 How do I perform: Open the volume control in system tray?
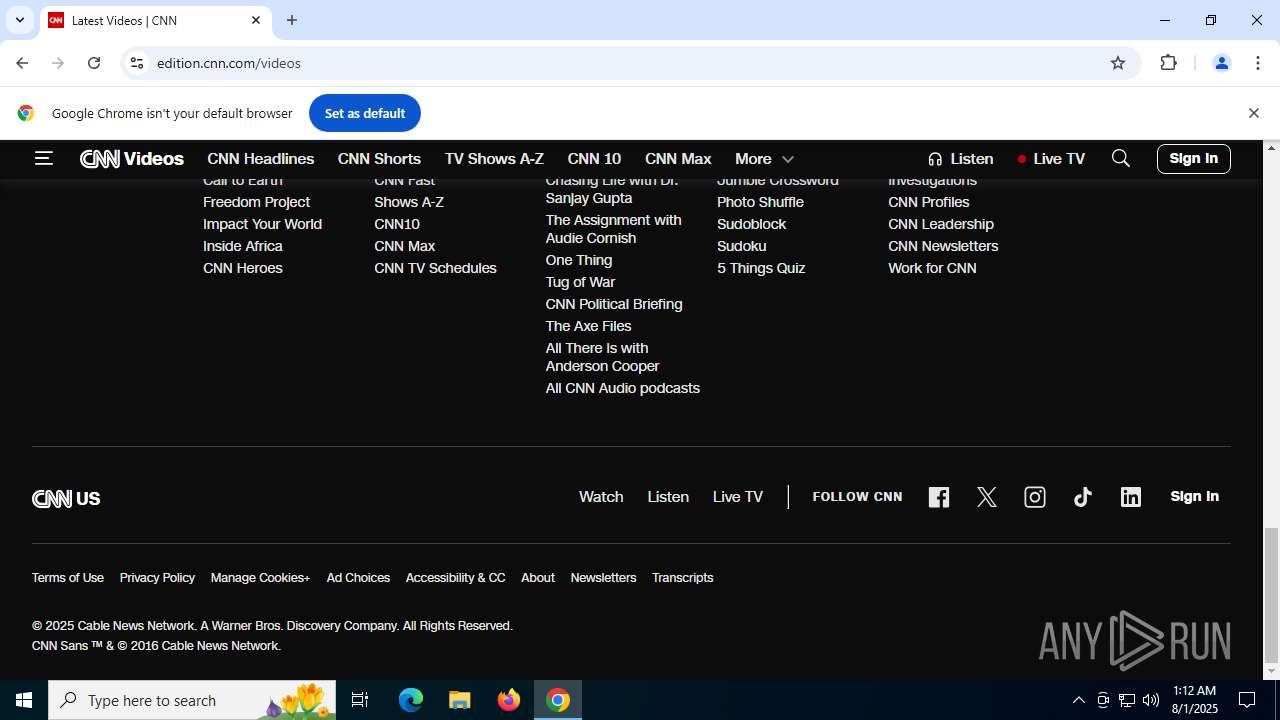[x=1150, y=700]
